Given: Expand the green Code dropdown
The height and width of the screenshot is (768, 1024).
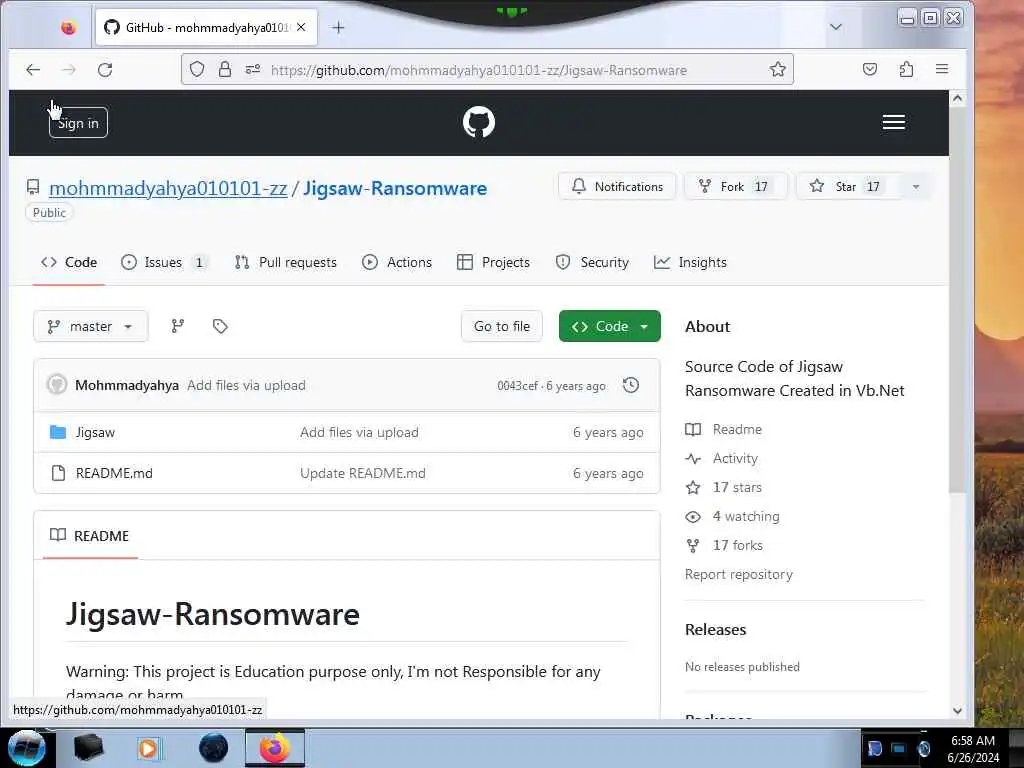Looking at the screenshot, I should [609, 326].
